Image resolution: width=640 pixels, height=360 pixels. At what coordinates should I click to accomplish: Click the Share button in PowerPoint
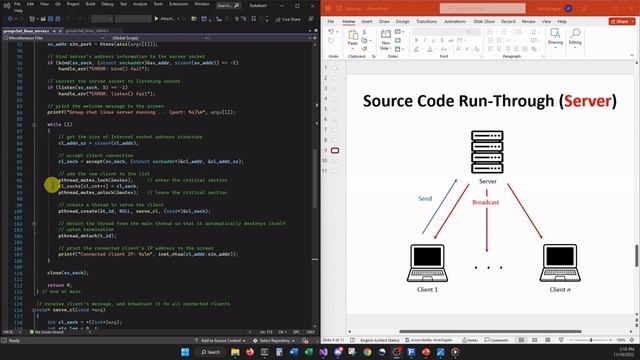point(622,21)
